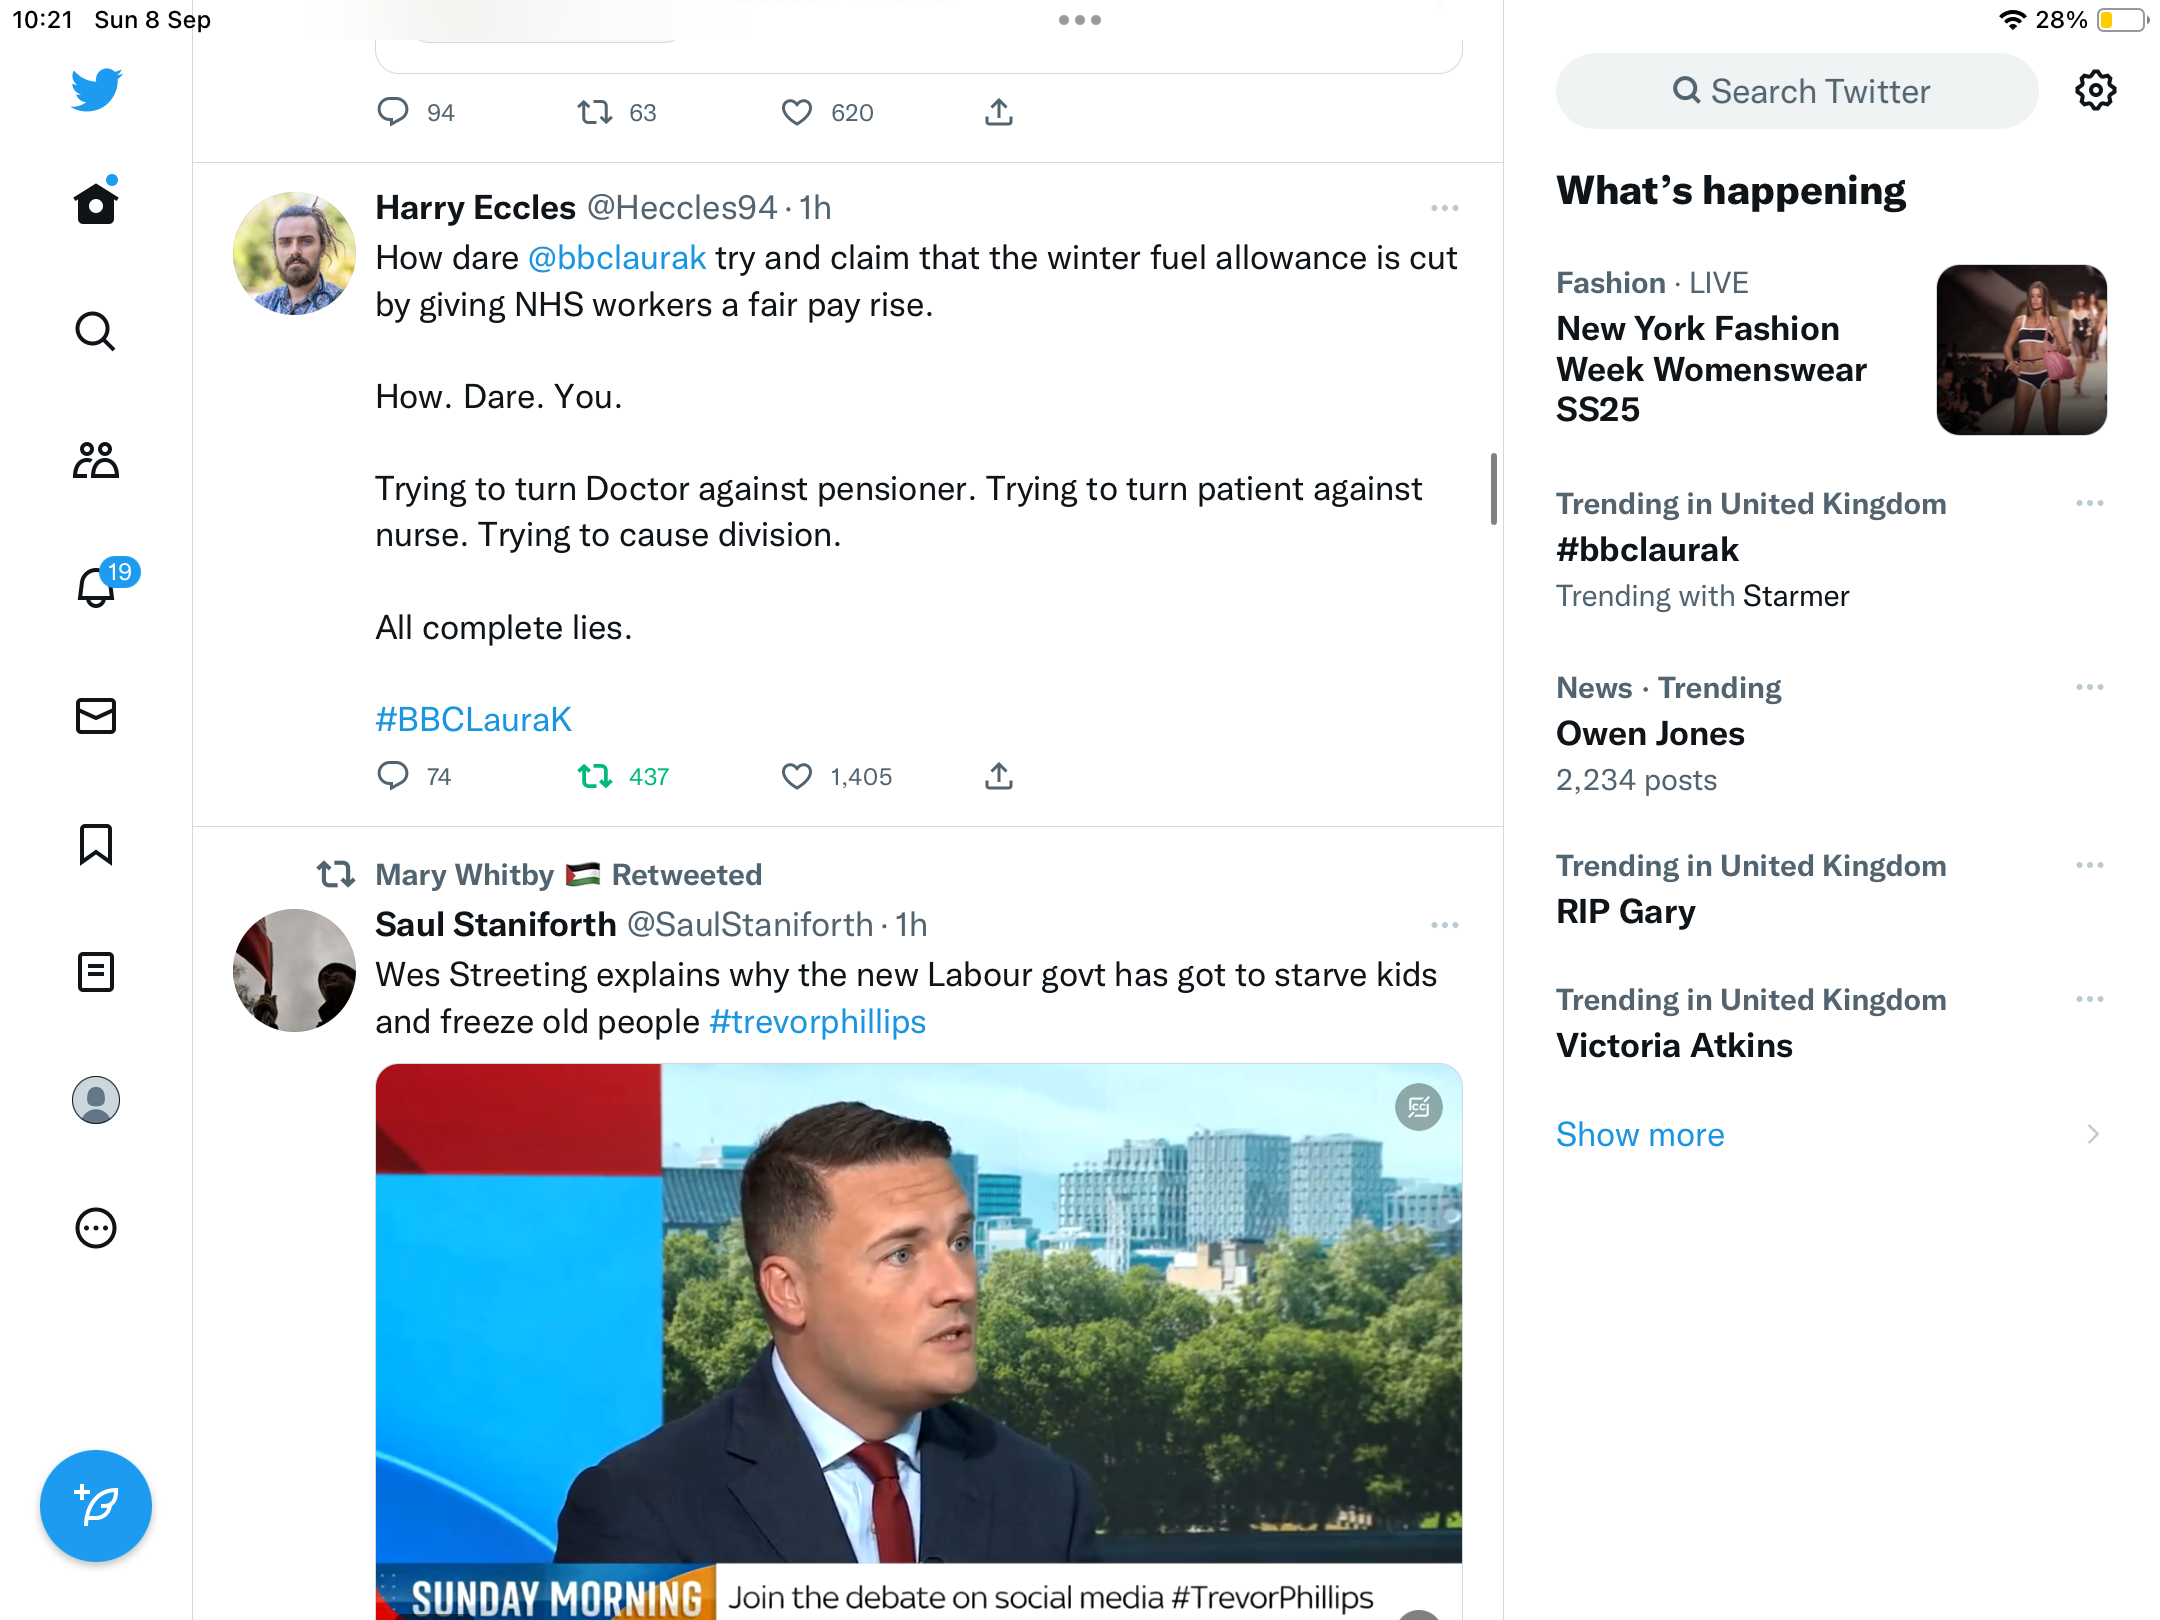This screenshot has height=1620, width=2160.
Task: Open more options on Harry Eccles' tweet
Action: (x=1444, y=208)
